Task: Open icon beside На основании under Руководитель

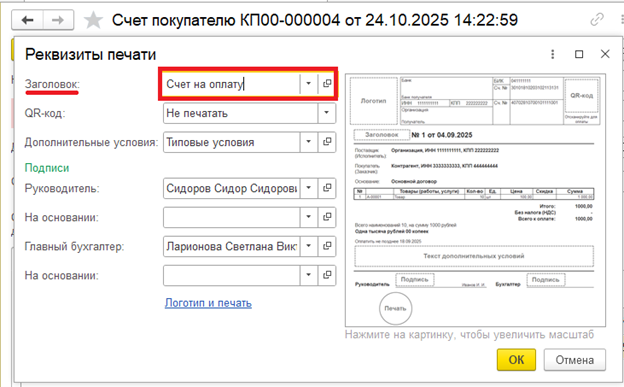Action: pyautogui.click(x=327, y=217)
